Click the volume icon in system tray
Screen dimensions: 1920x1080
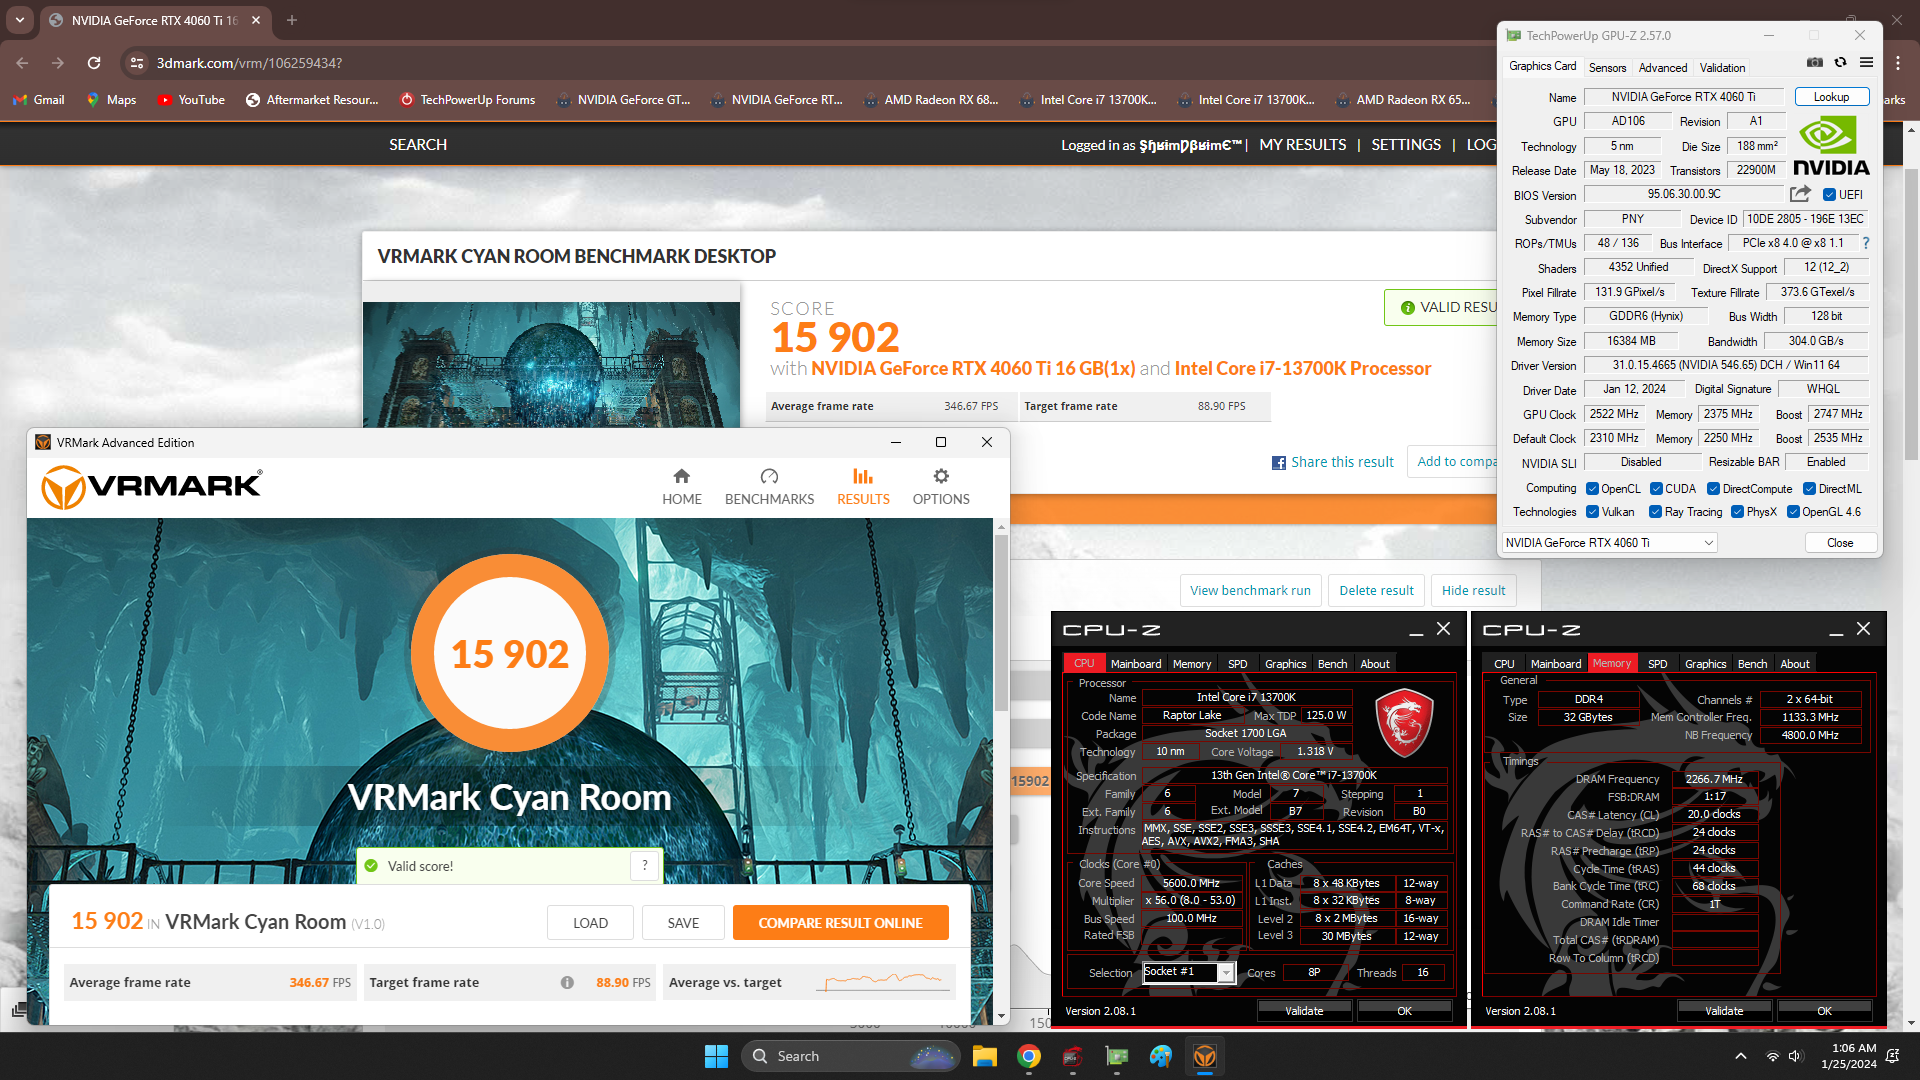coord(1795,1056)
